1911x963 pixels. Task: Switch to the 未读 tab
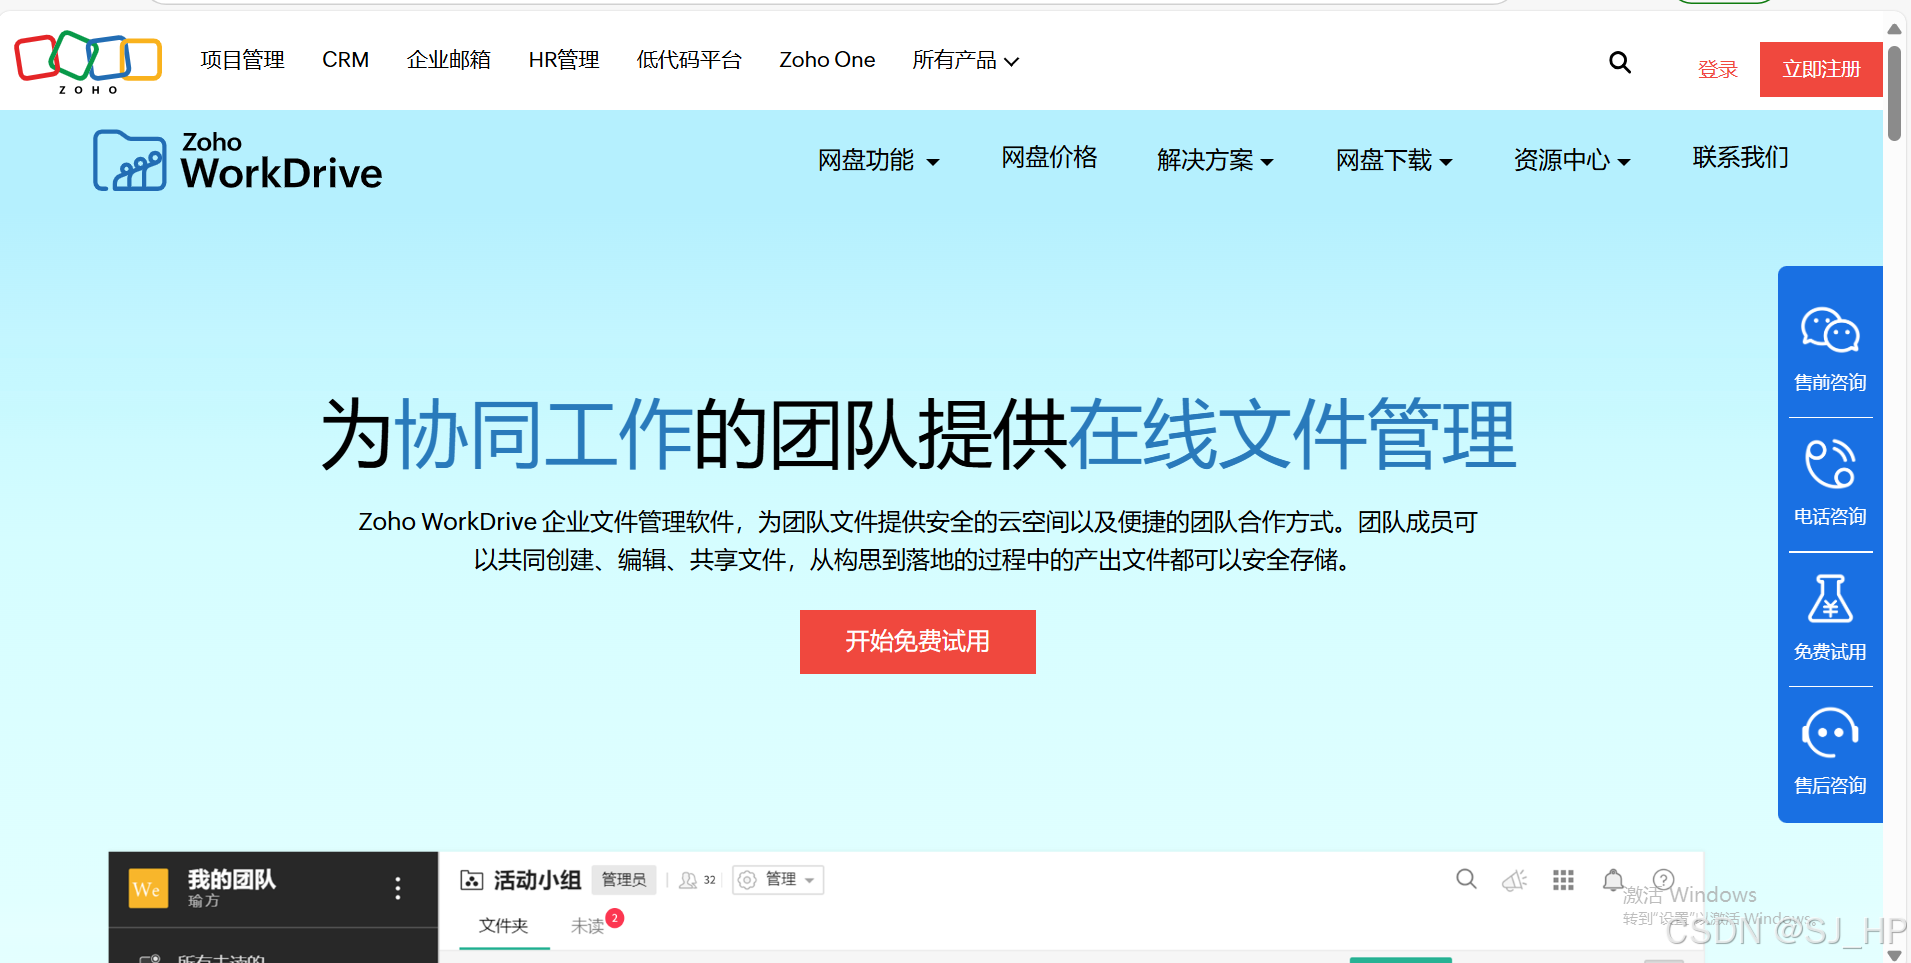(587, 926)
